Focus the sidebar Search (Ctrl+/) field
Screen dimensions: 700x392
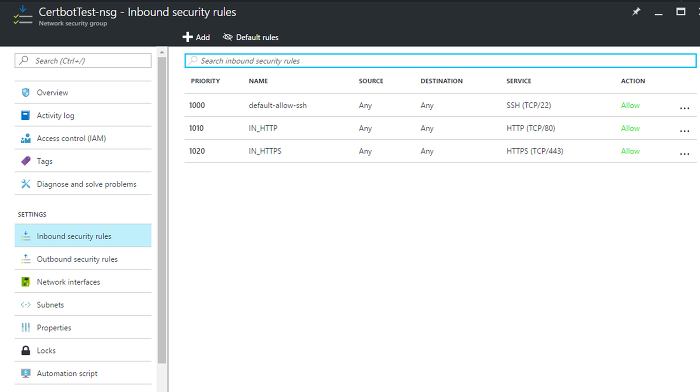pyautogui.click(x=83, y=60)
